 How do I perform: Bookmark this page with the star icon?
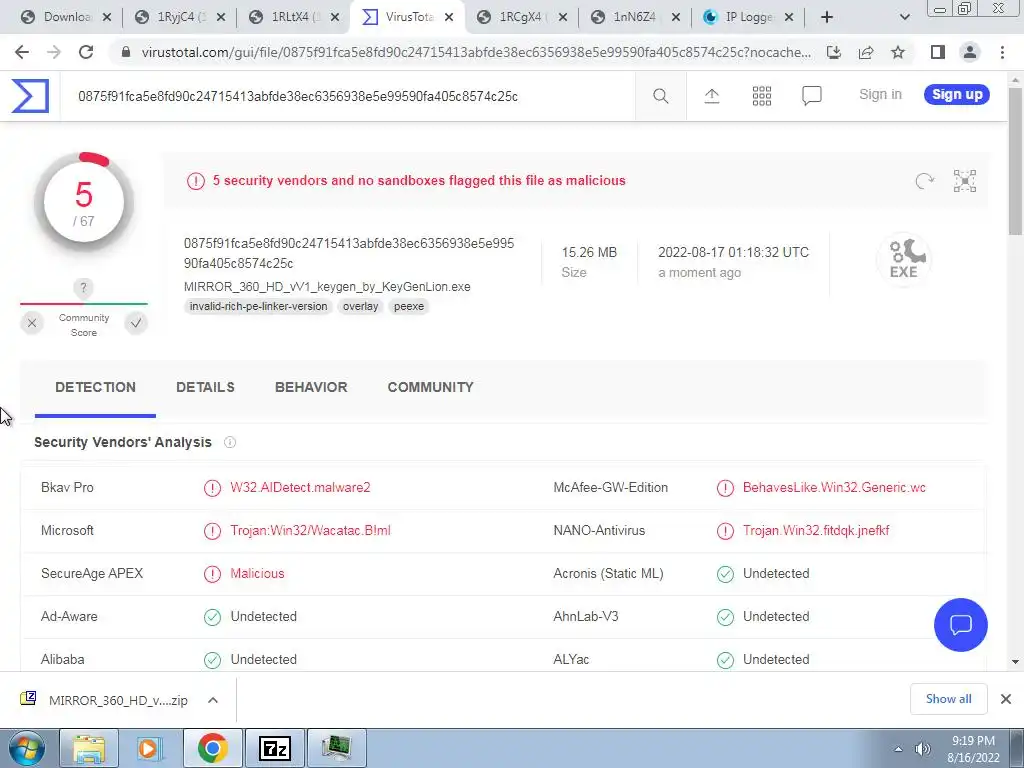(898, 52)
